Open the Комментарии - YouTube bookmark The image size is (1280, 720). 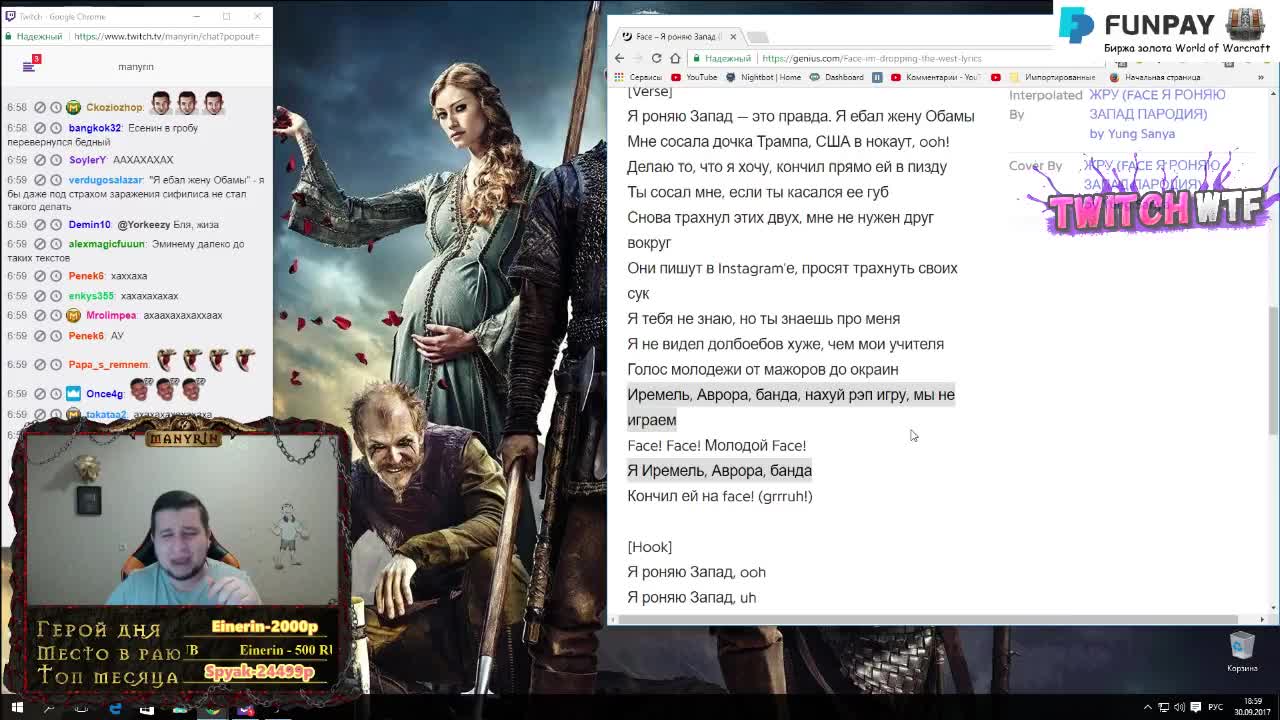[938, 77]
